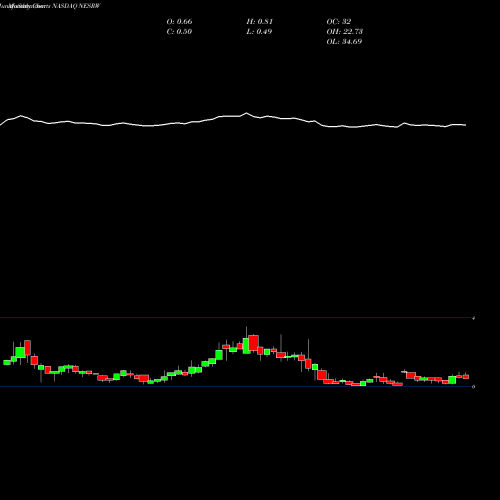The image size is (500, 500).
Task: Click the NASDAQ NESRW chart title
Action: coord(76,6)
